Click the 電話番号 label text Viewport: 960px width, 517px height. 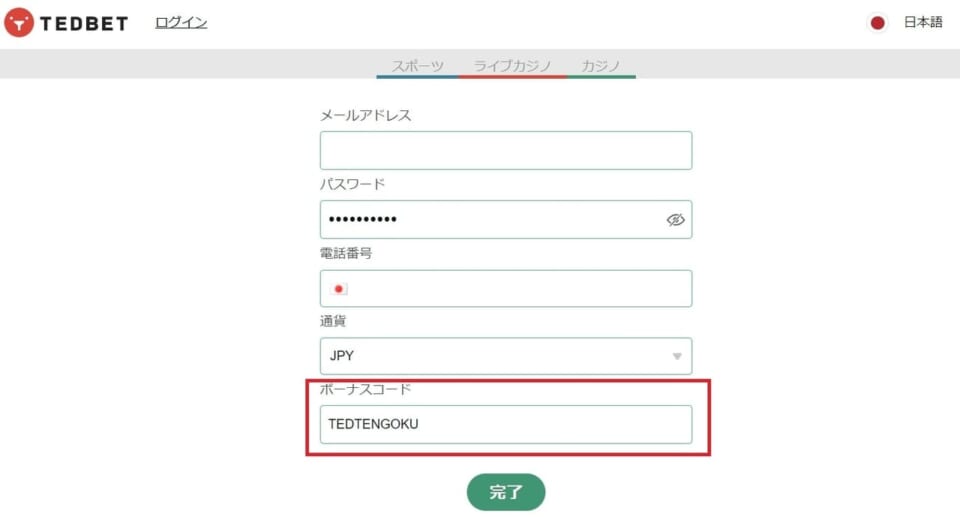pyautogui.click(x=346, y=253)
